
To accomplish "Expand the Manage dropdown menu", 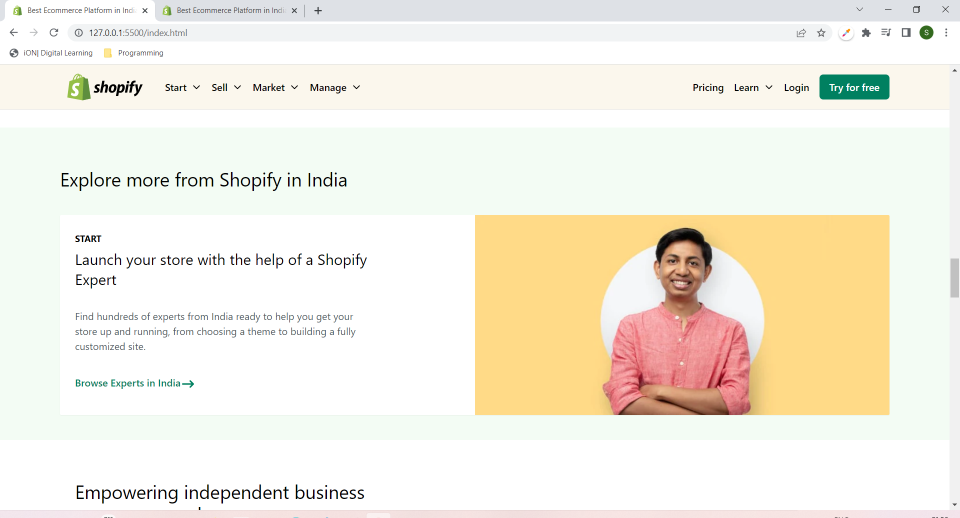I will click(335, 88).
